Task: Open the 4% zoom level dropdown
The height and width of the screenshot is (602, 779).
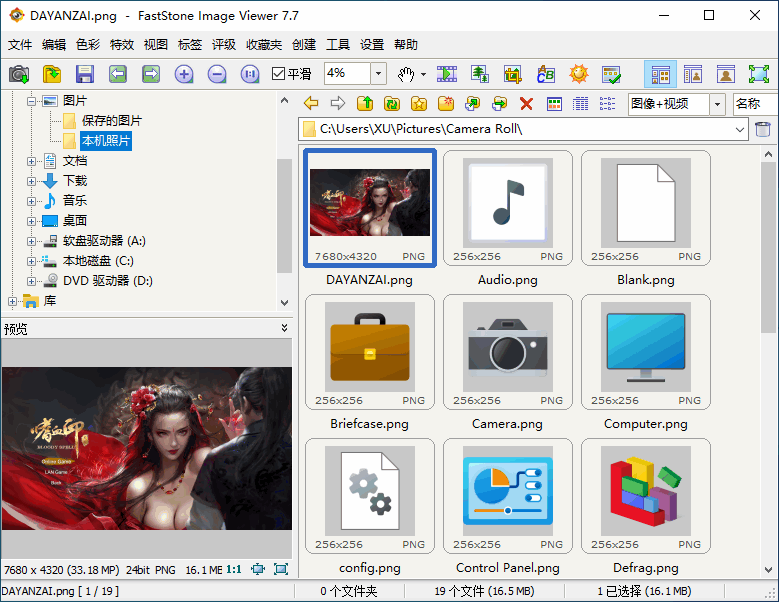Action: click(378, 74)
